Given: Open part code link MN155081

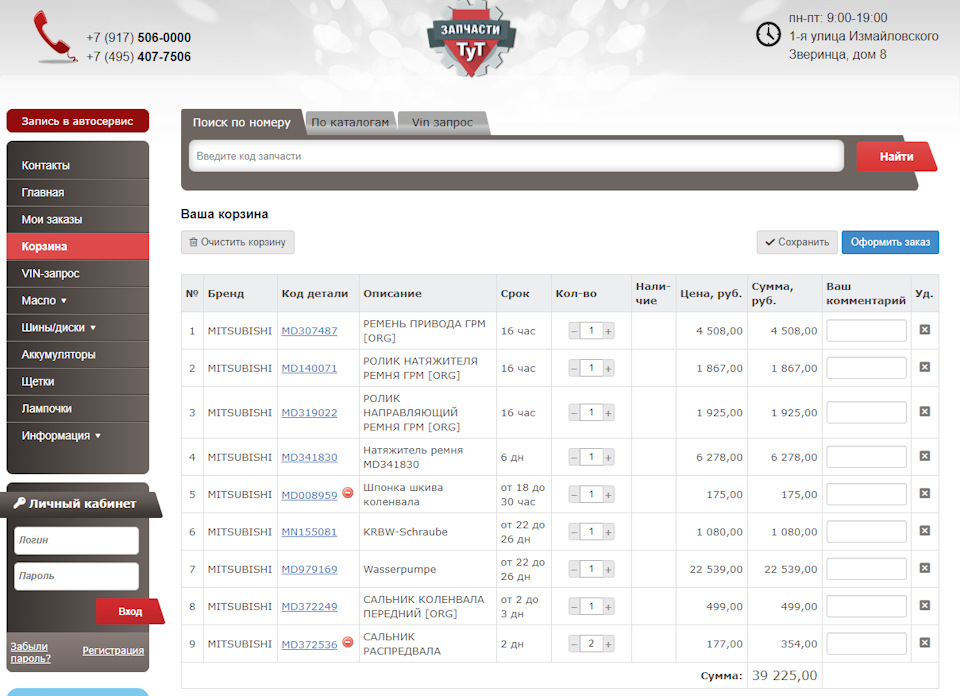Looking at the screenshot, I should pos(309,532).
